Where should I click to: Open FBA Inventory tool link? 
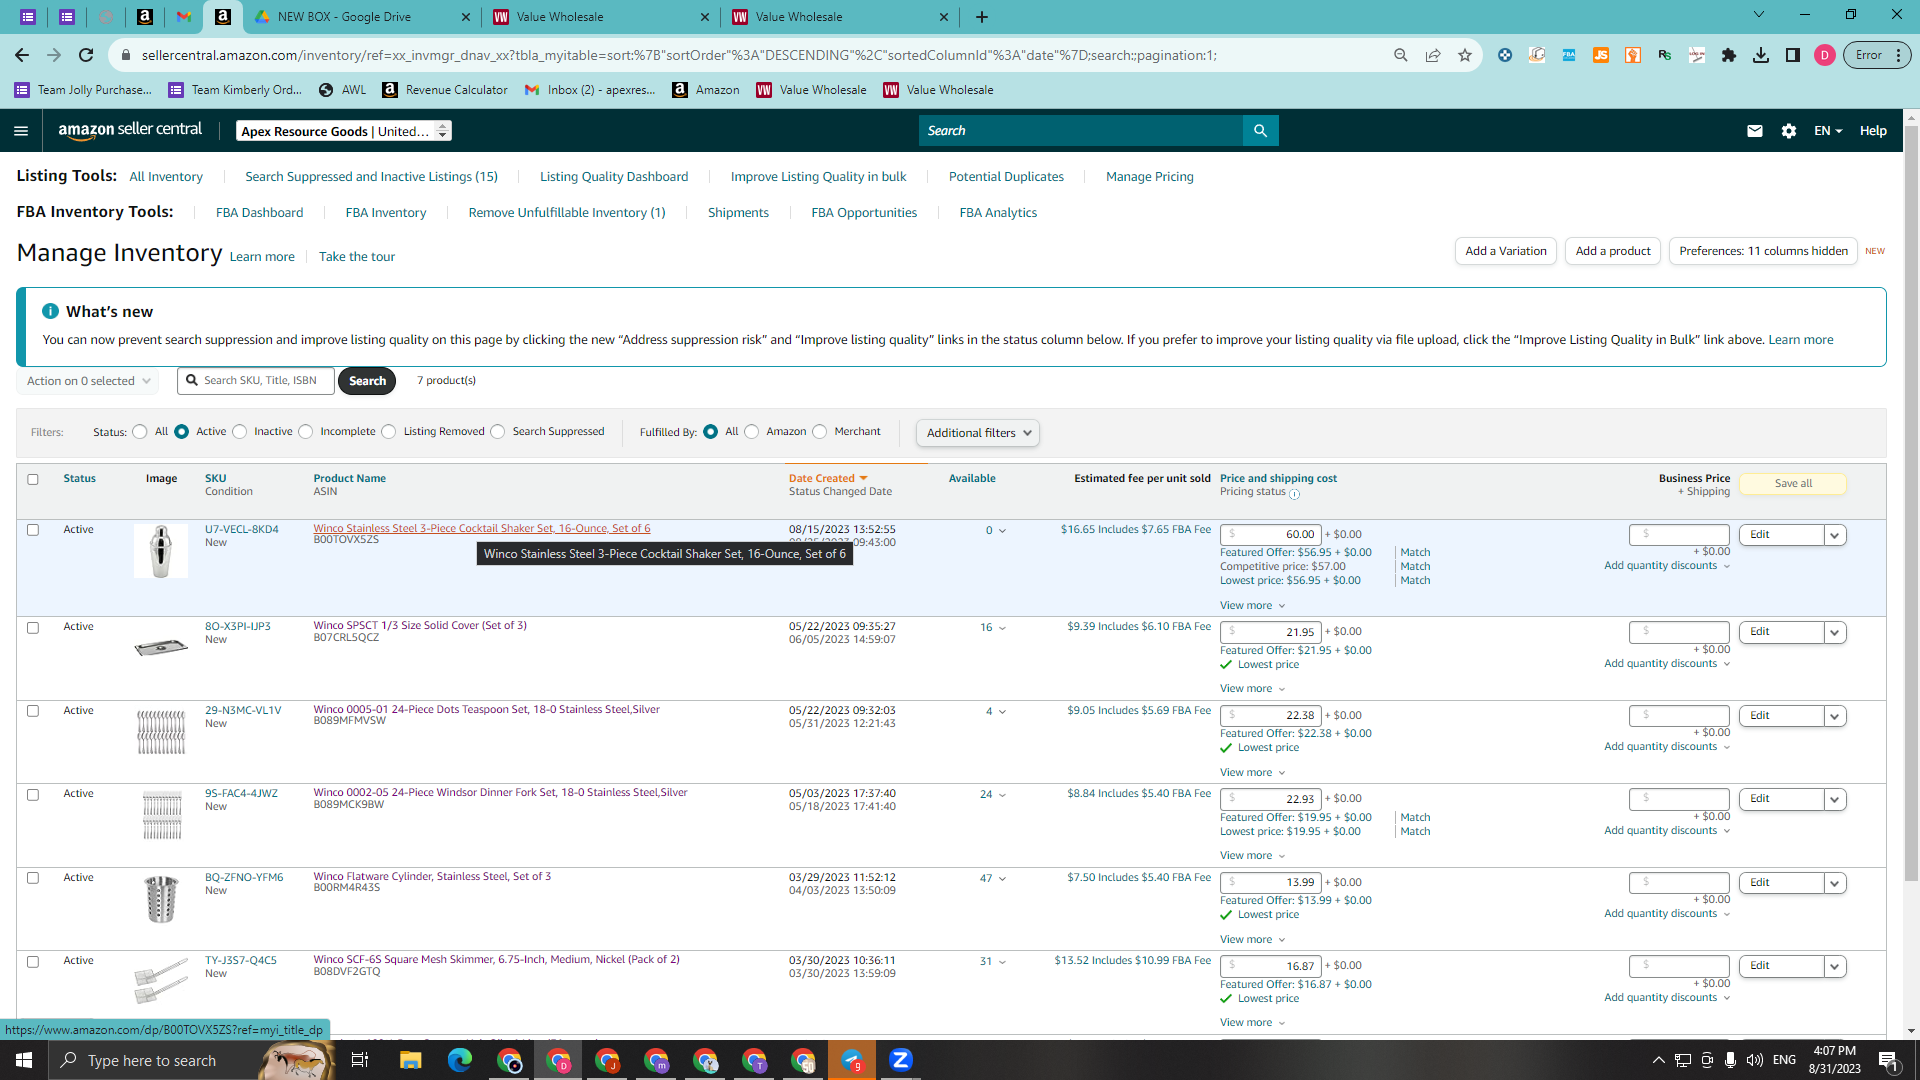click(x=386, y=213)
